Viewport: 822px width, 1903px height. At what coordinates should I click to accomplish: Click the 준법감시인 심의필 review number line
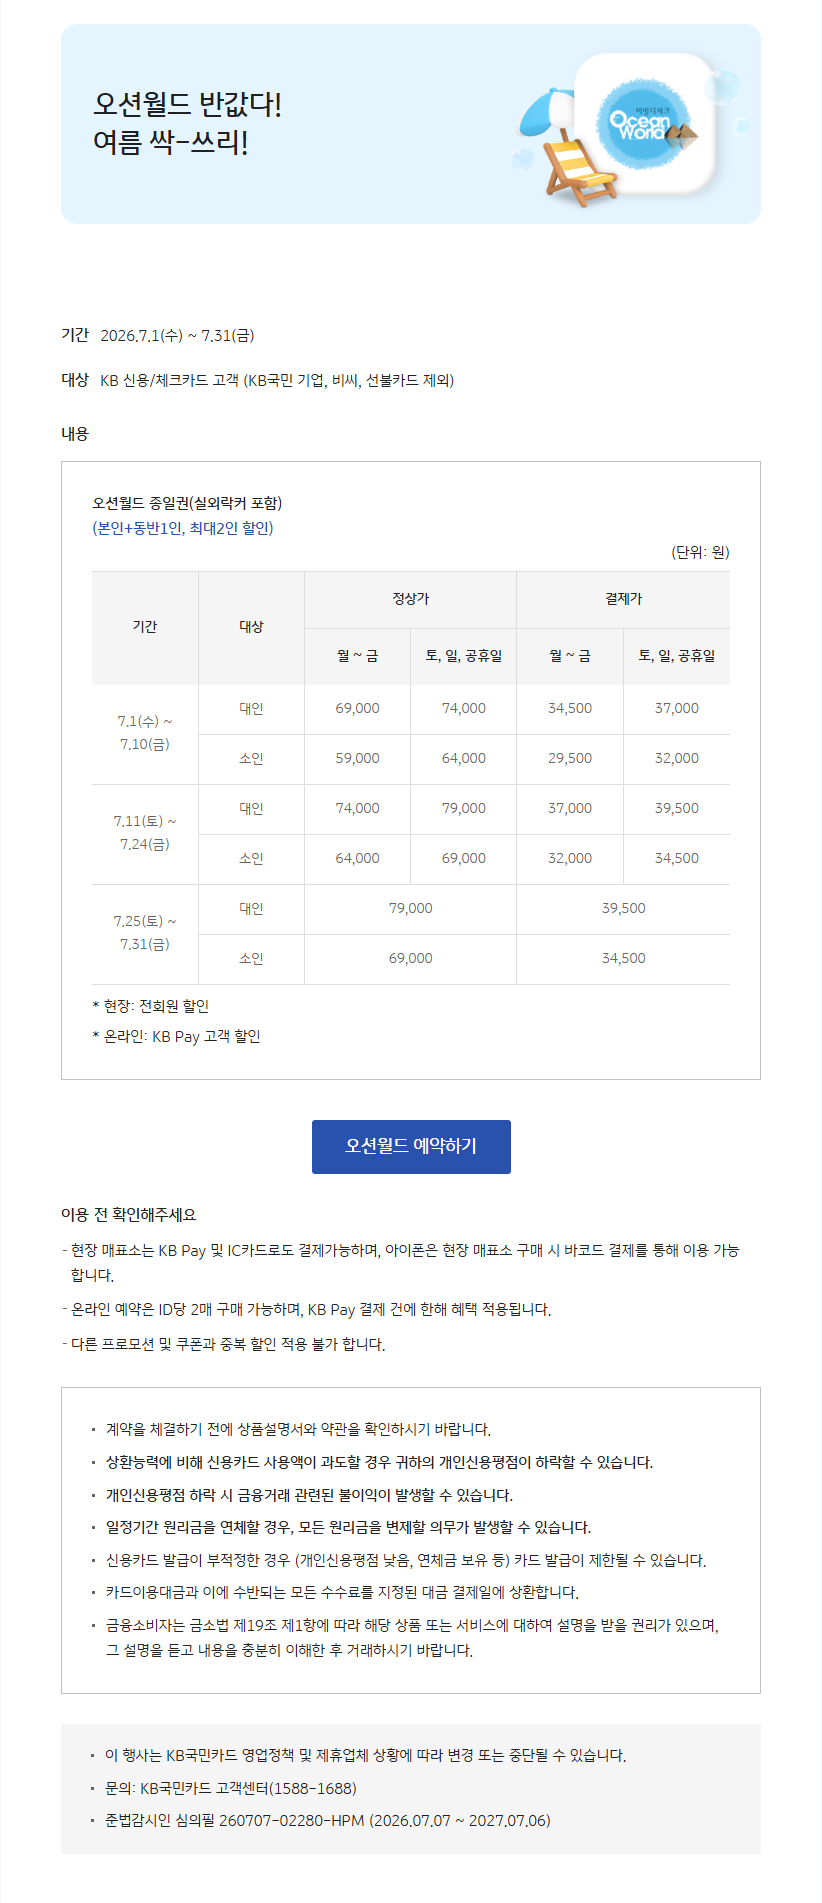[328, 1820]
